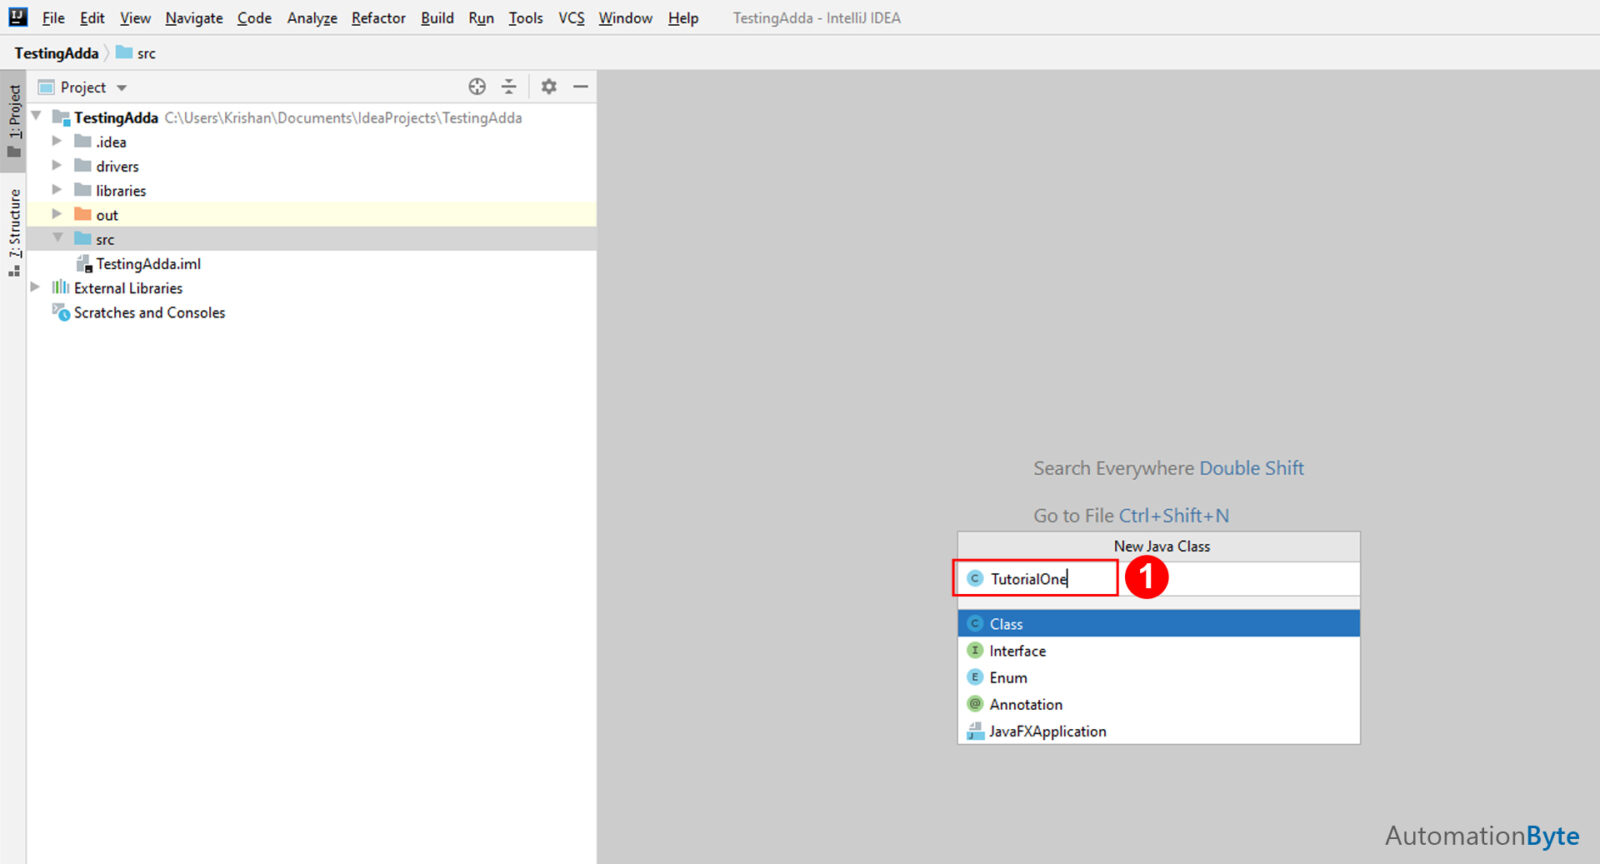Open the Project view dropdown arrow
The width and height of the screenshot is (1600, 864).
coord(122,88)
